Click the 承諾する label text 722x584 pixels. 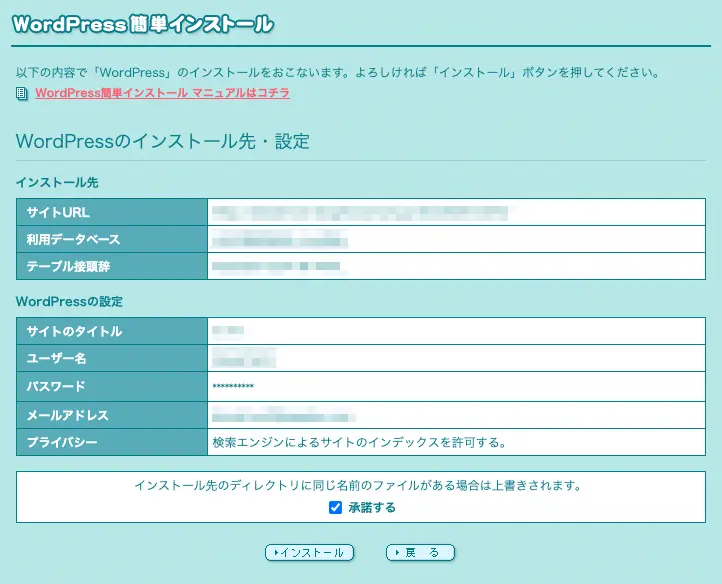pyautogui.click(x=372, y=508)
